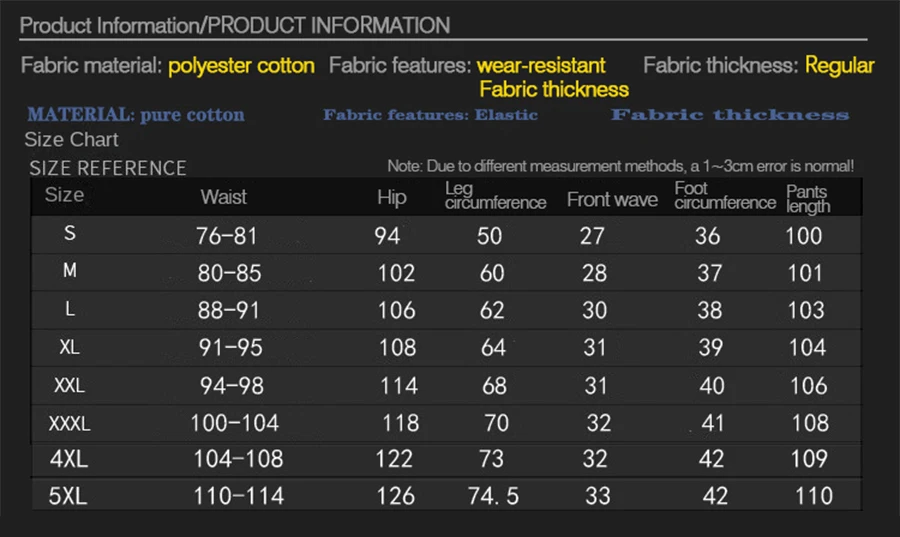Click the 'Size Chart' label
This screenshot has height=537, width=900.
[x=71, y=140]
